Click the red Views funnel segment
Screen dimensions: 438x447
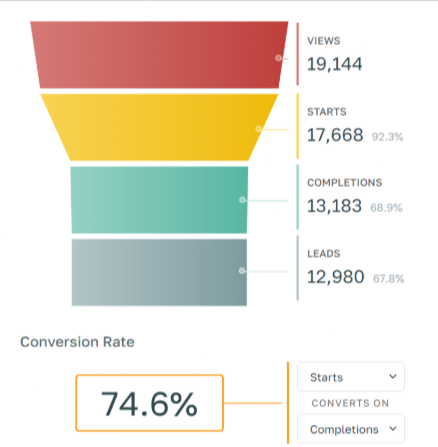(159, 55)
